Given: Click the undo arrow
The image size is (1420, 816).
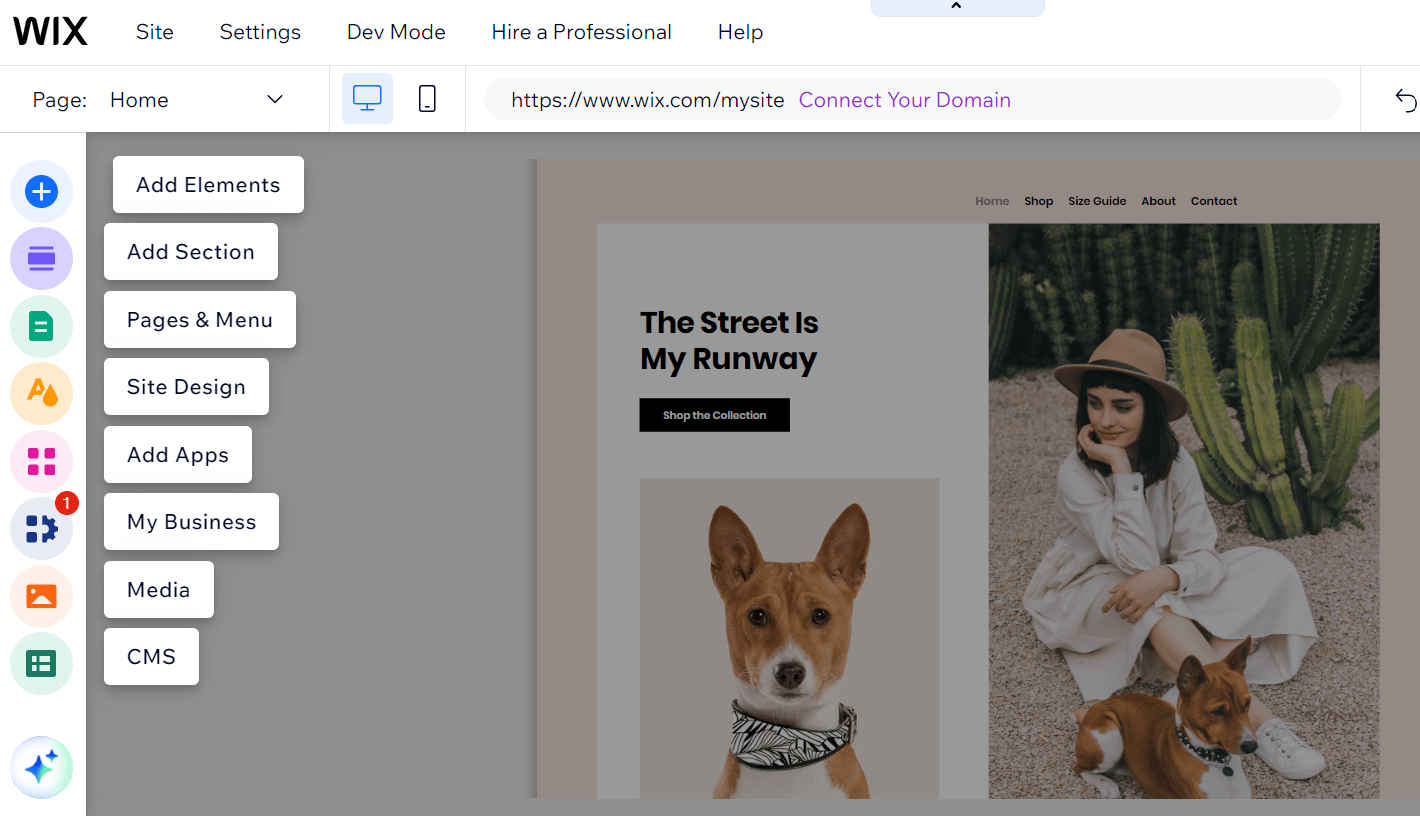Looking at the screenshot, I should (1405, 99).
